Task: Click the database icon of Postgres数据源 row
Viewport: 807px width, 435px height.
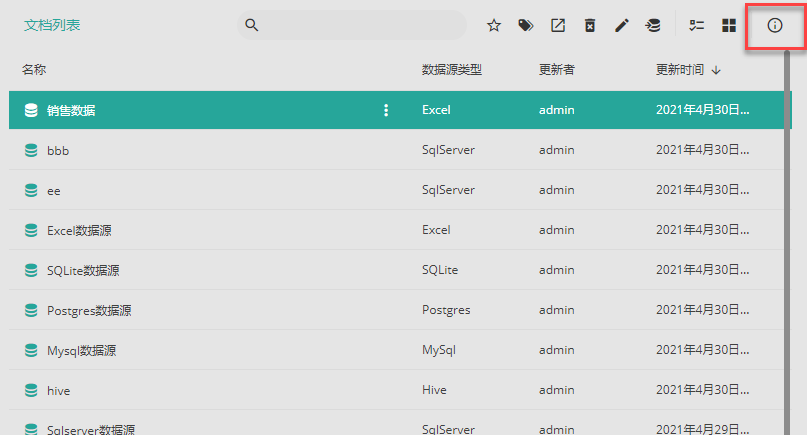Action: pyautogui.click(x=31, y=310)
